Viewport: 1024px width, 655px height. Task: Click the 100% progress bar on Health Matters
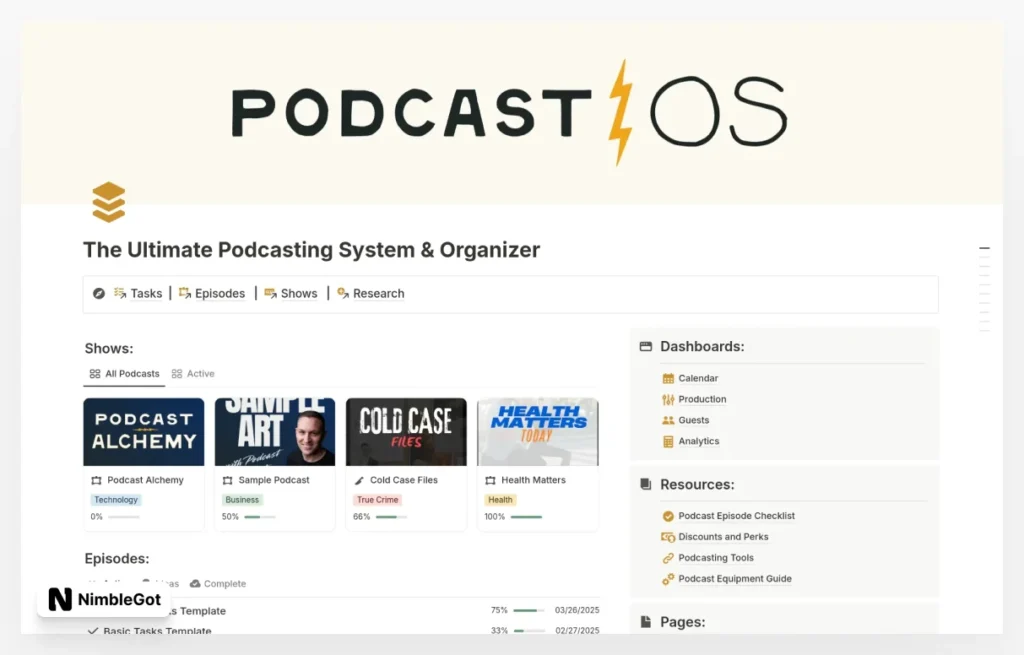pos(526,517)
